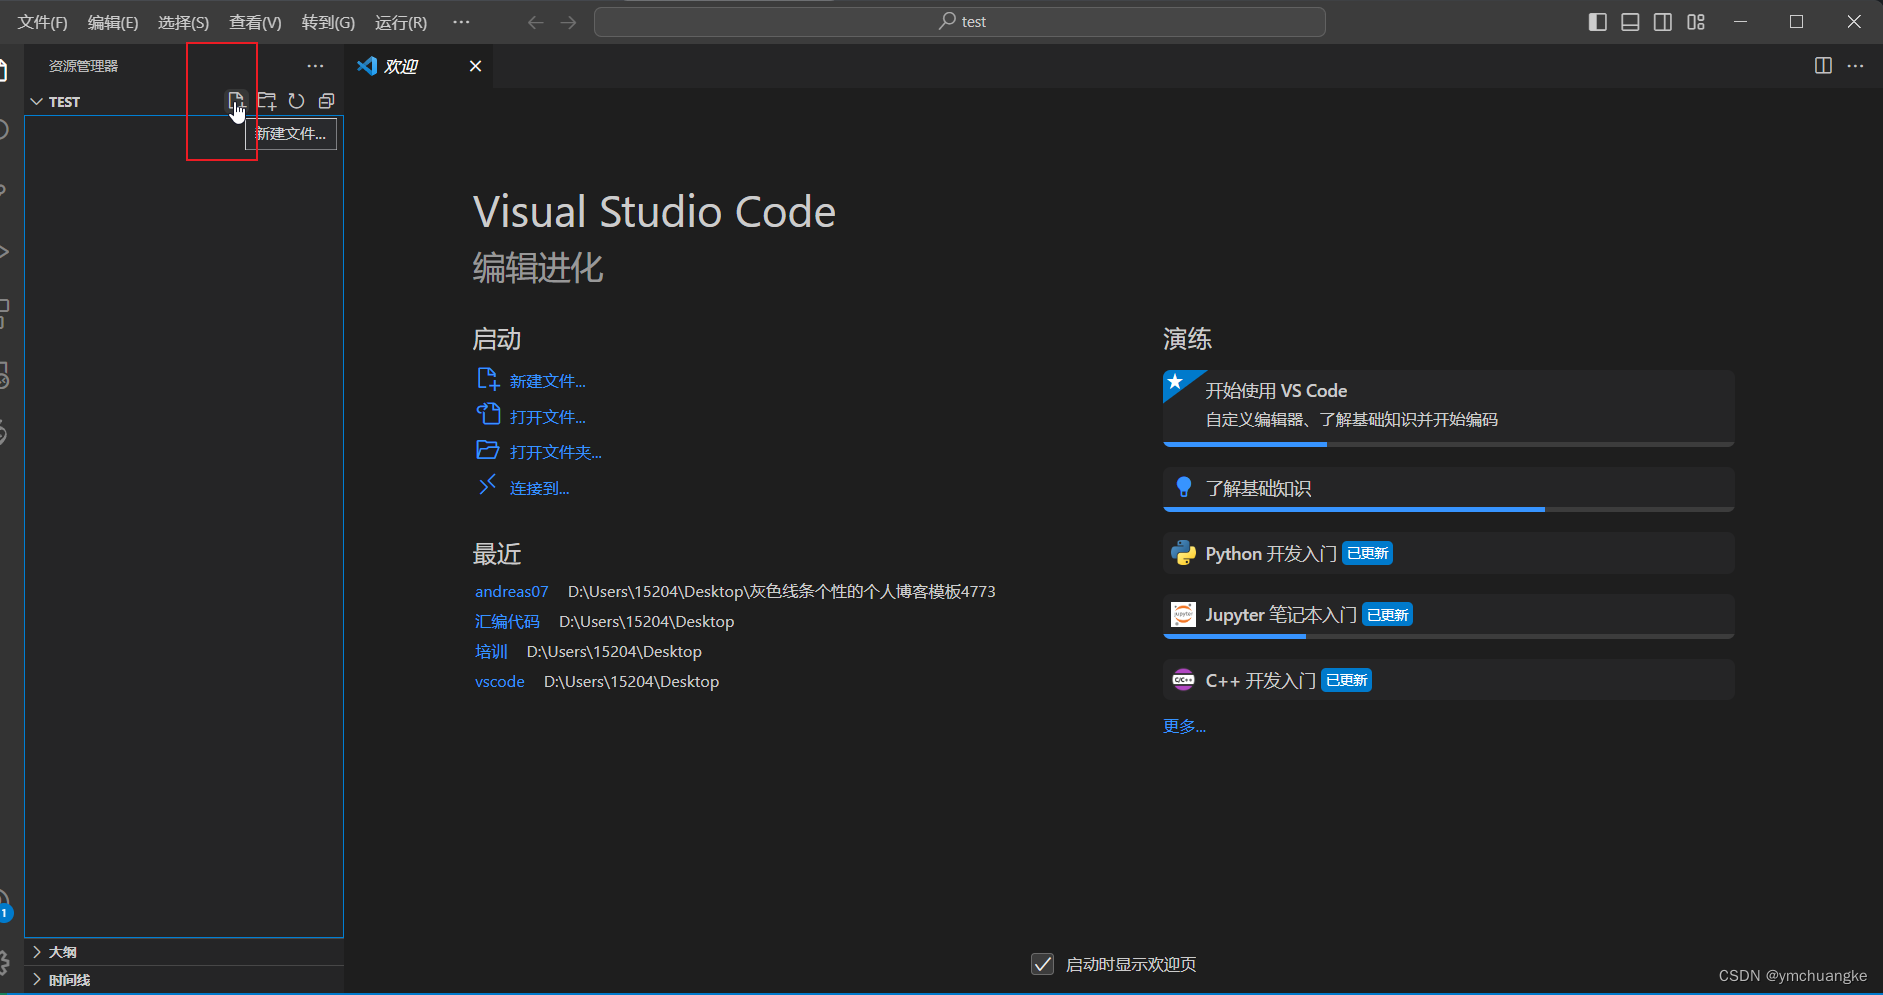Expand the 大纲 outline section
1883x995 pixels.
coord(184,952)
